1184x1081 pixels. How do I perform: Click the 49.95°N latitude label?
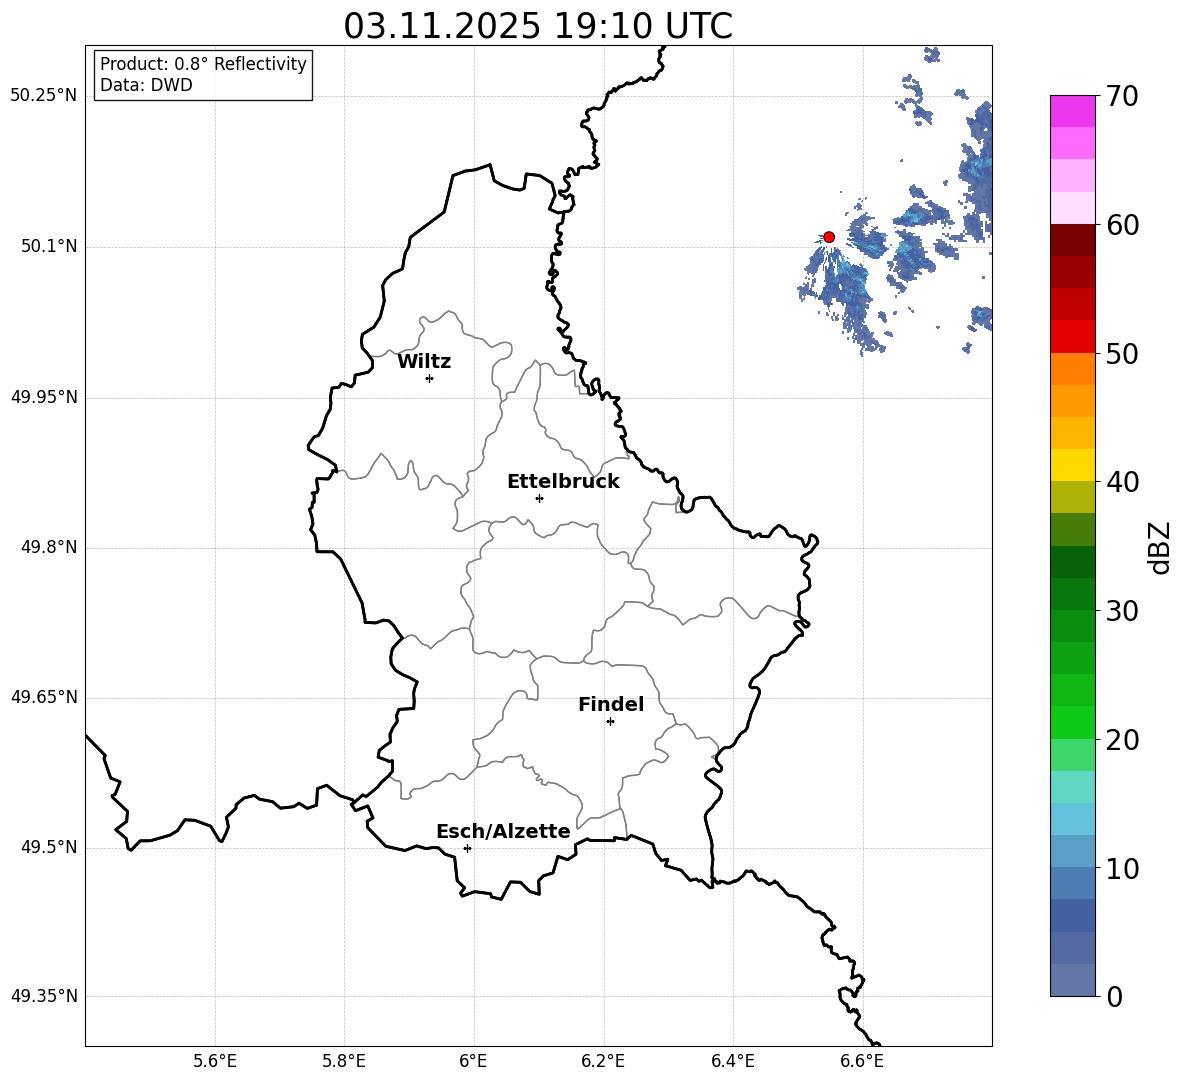tap(44, 397)
